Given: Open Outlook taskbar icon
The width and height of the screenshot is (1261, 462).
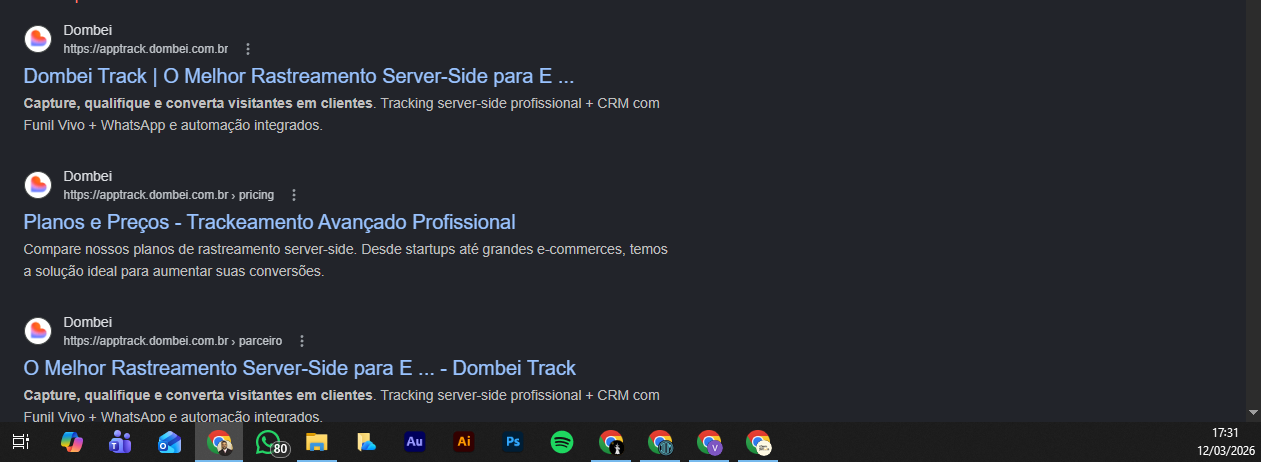Looking at the screenshot, I should (x=169, y=442).
